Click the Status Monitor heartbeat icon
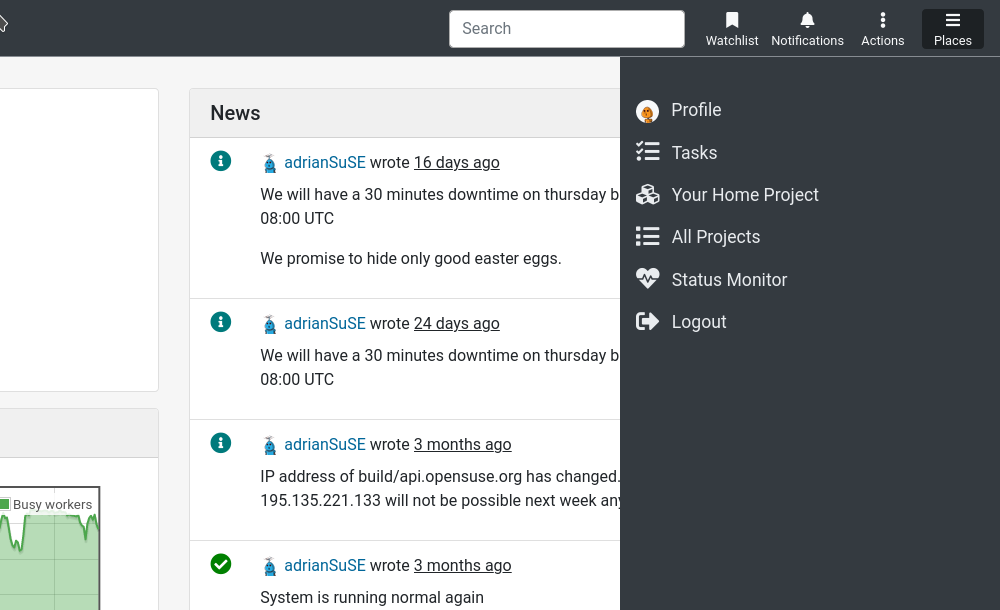1000x610 pixels. point(647,279)
